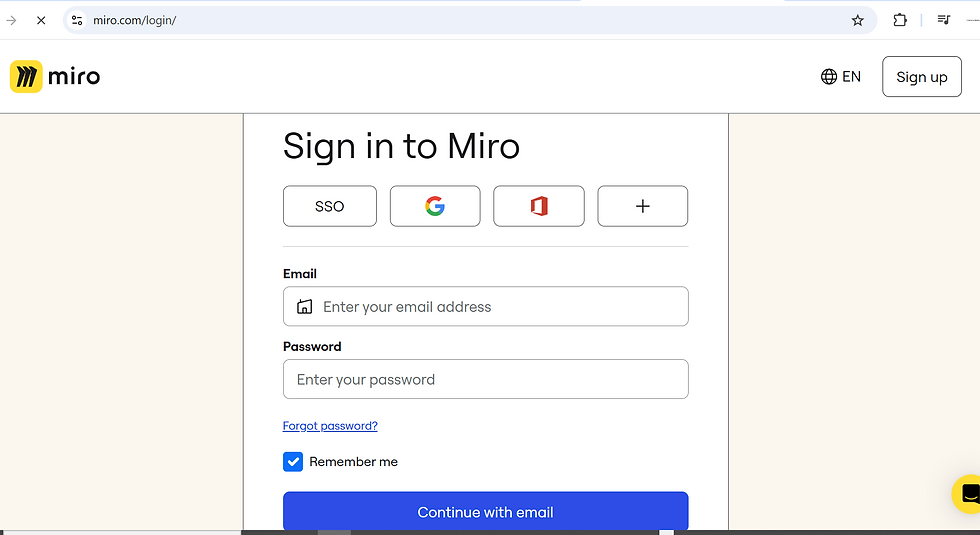
Task: Click the Email field label
Action: [x=300, y=274]
